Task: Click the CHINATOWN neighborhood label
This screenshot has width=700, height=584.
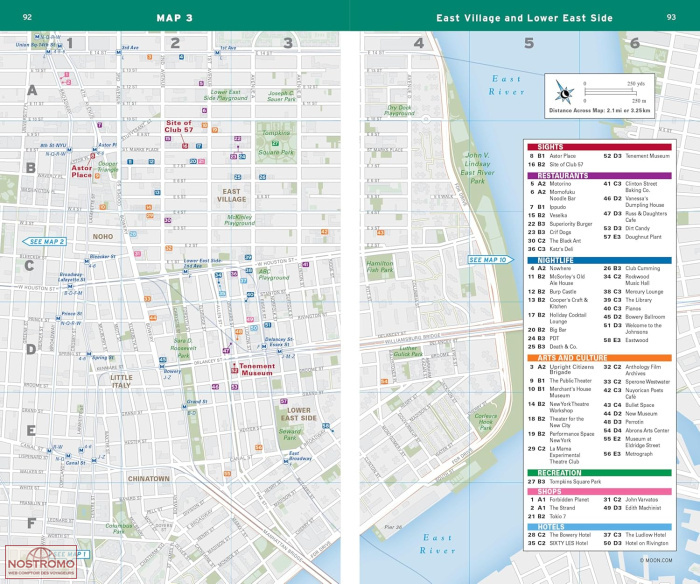Action: click(x=148, y=479)
